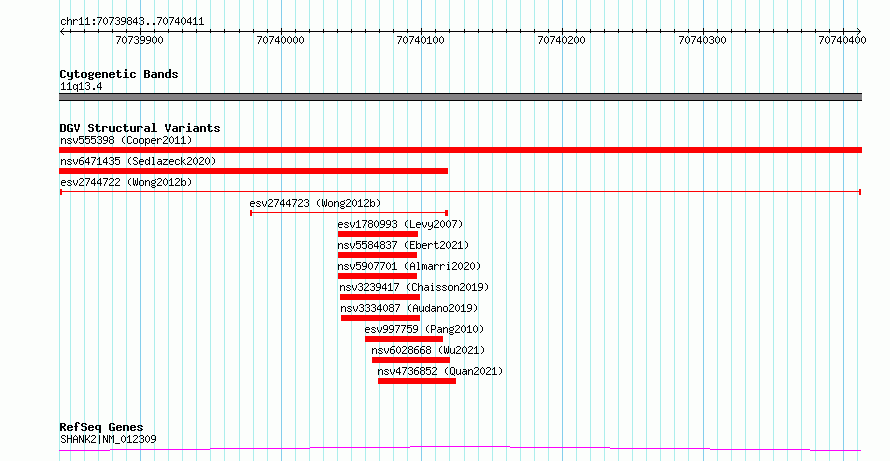Click esv997759 (Pang2010) variant label

[x=424, y=329]
